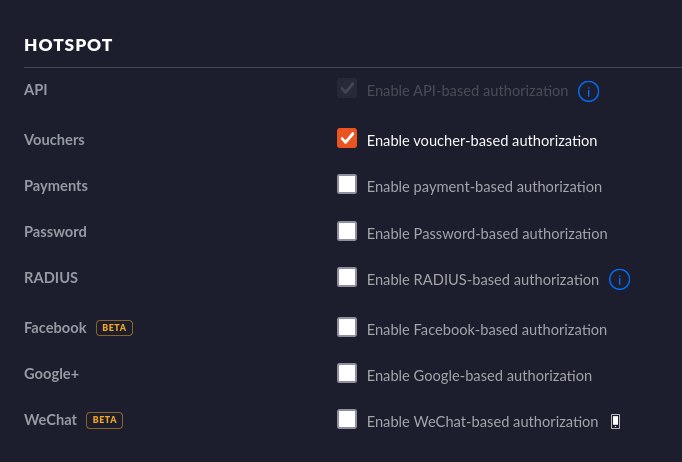Viewport: 682px width, 462px height.
Task: Select the Google-based authorization checkbox
Action: 347,374
